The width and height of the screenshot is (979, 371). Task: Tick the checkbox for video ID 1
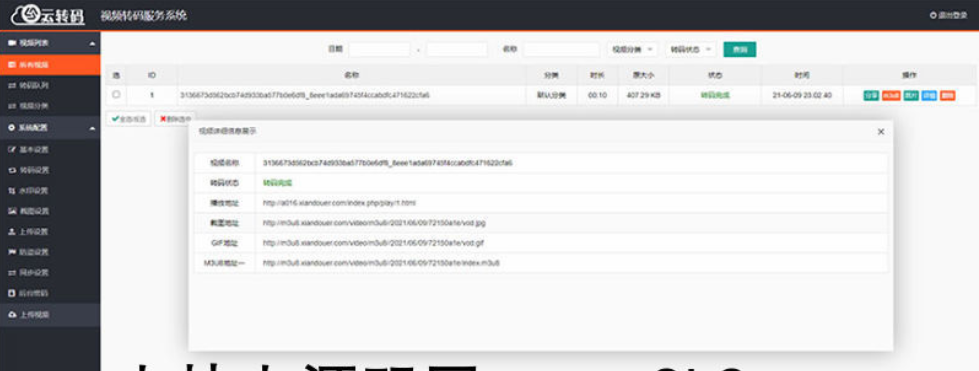pyautogui.click(x=116, y=95)
